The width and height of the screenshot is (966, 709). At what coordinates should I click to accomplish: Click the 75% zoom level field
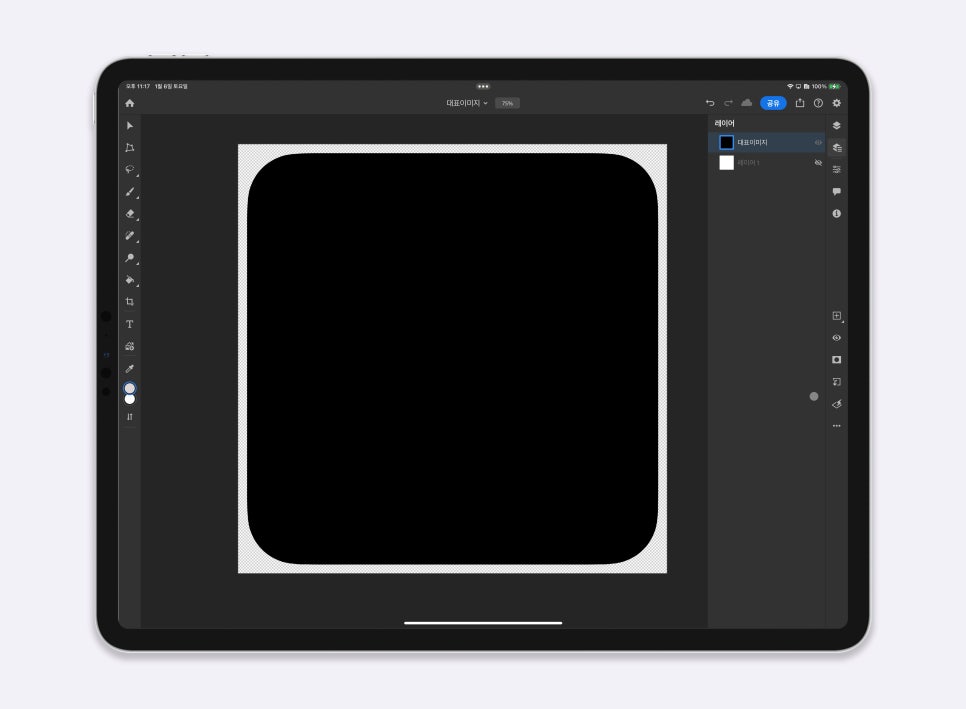pos(507,103)
